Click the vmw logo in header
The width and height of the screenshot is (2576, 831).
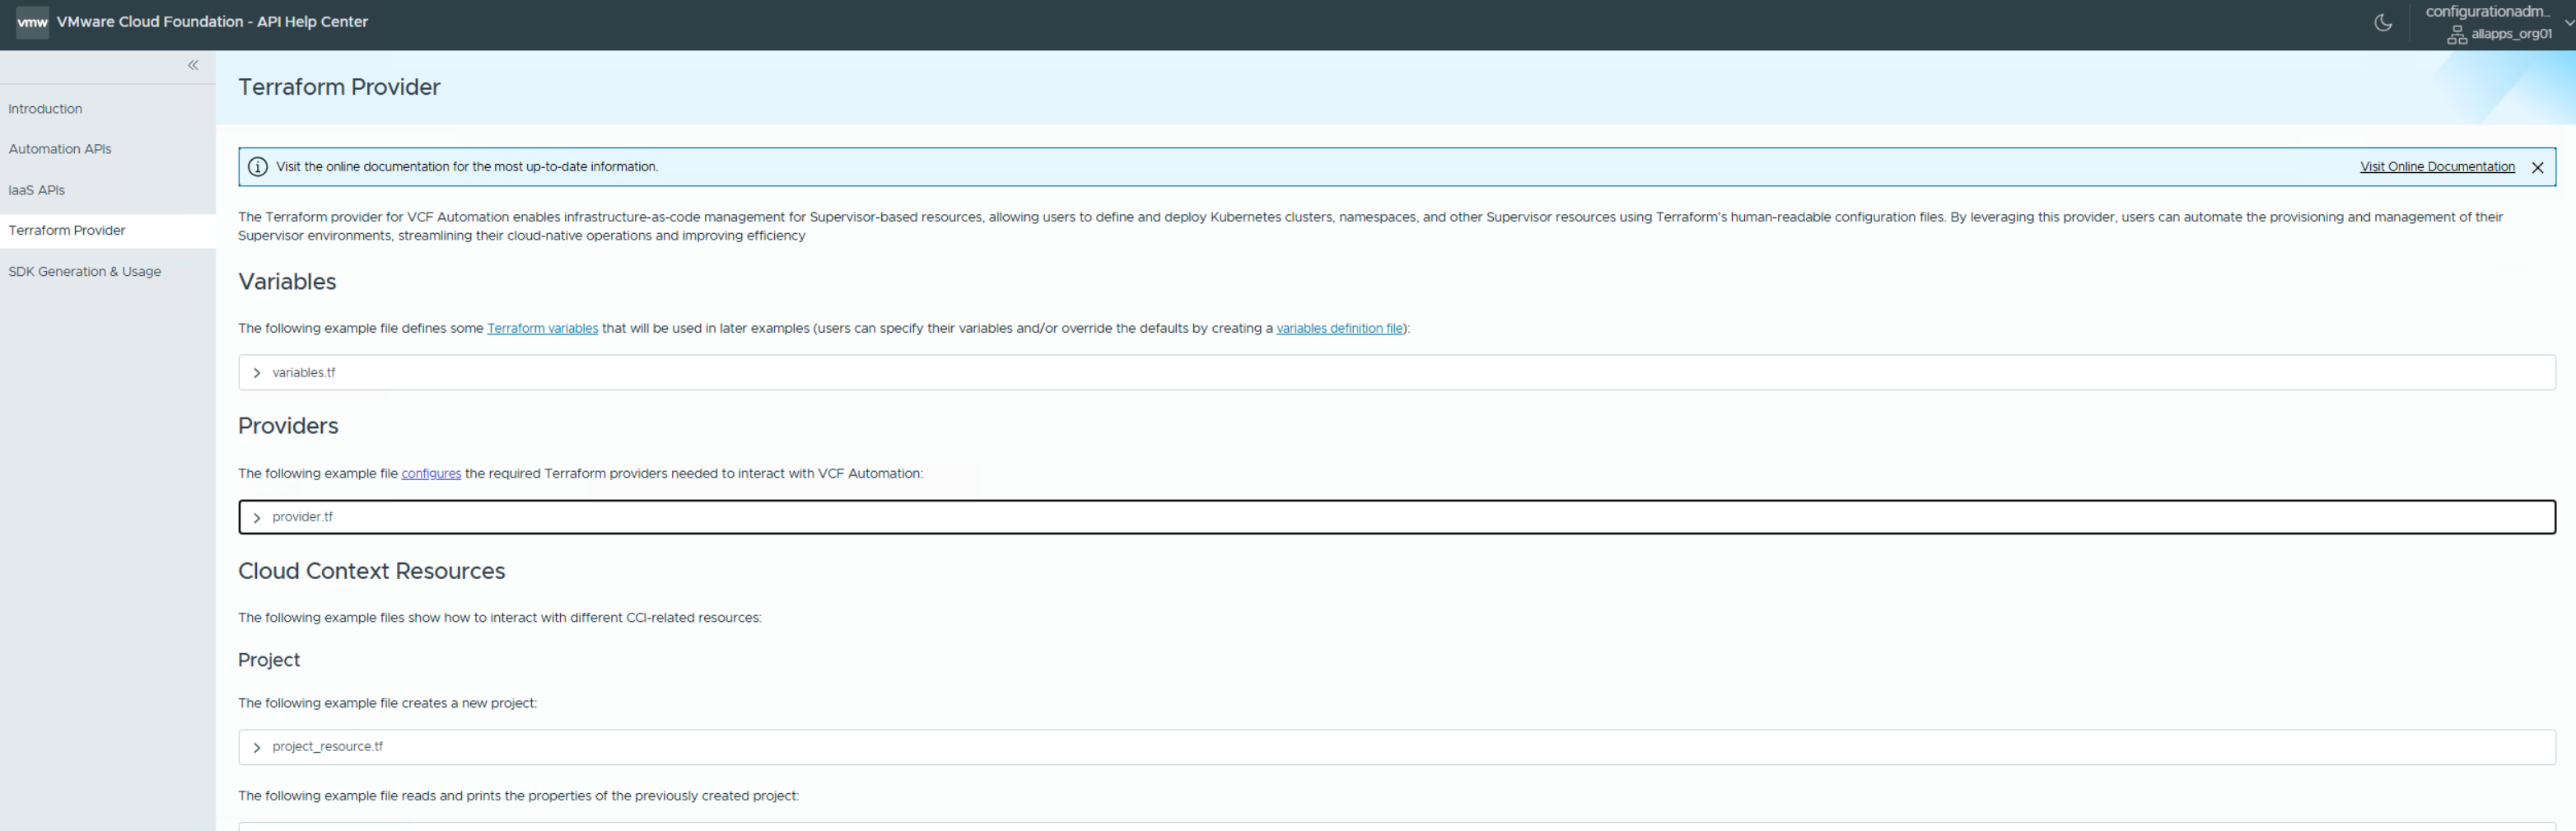tap(32, 22)
